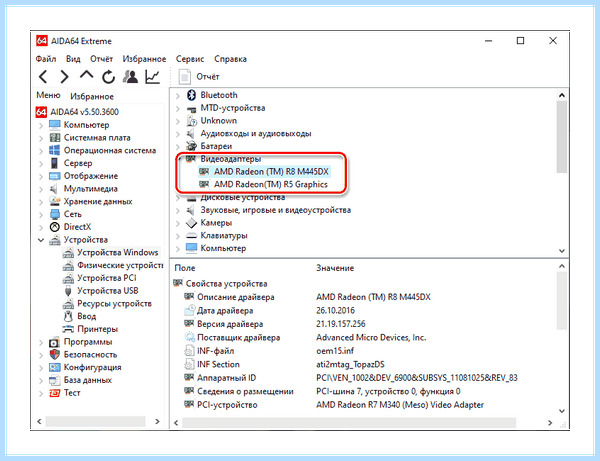Screen dimensions: 600x461
Task: Click the AIDA64 v5.50.3600 root icon
Action: (x=41, y=112)
